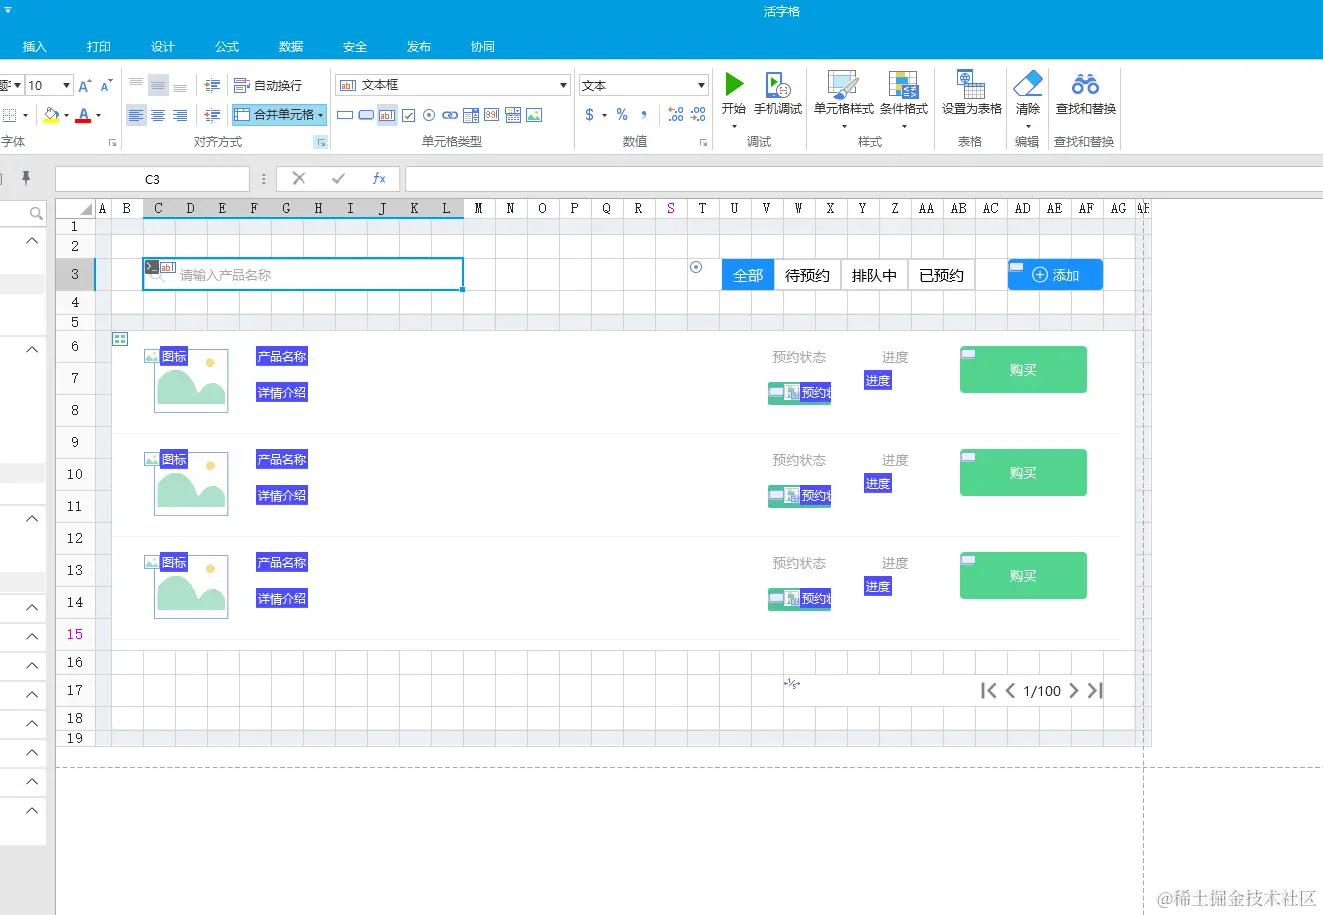Open the 数据 ribbon tab

tap(291, 47)
